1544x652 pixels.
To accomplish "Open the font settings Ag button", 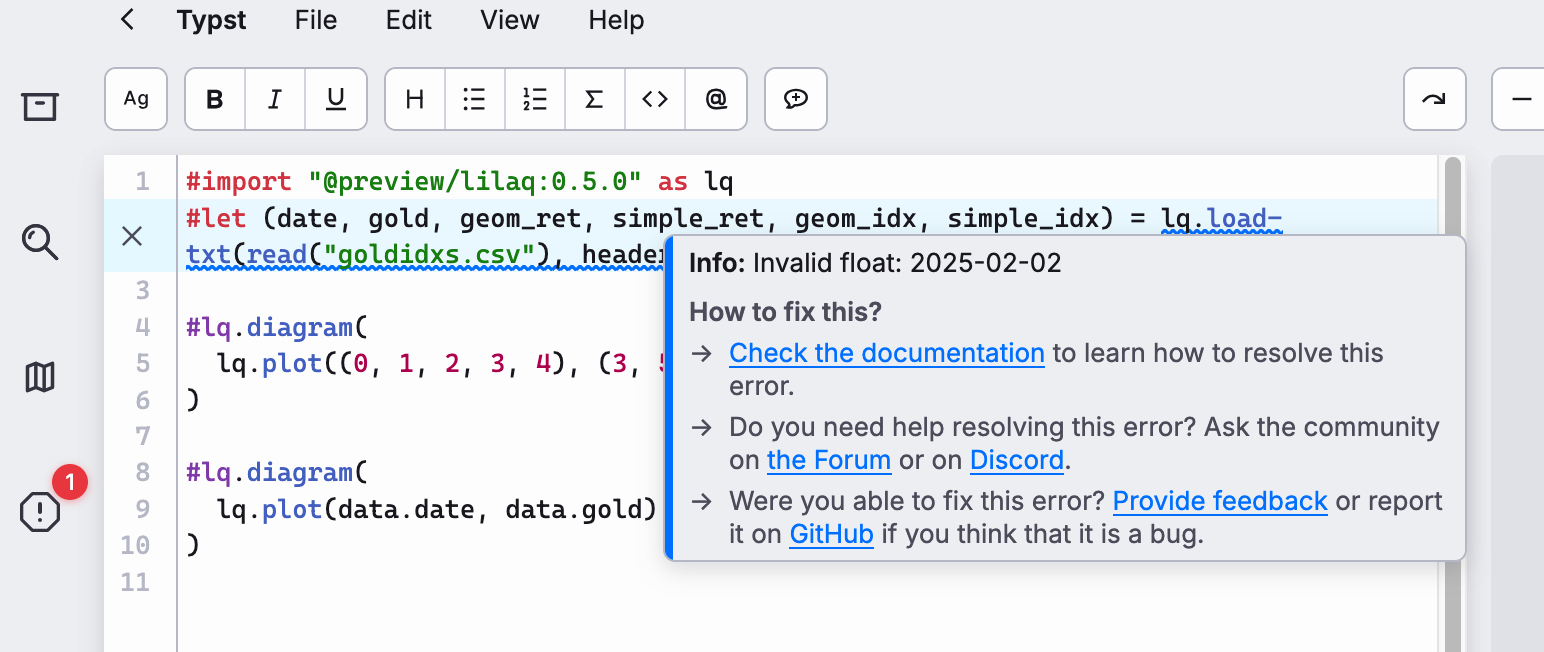I will 136,99.
